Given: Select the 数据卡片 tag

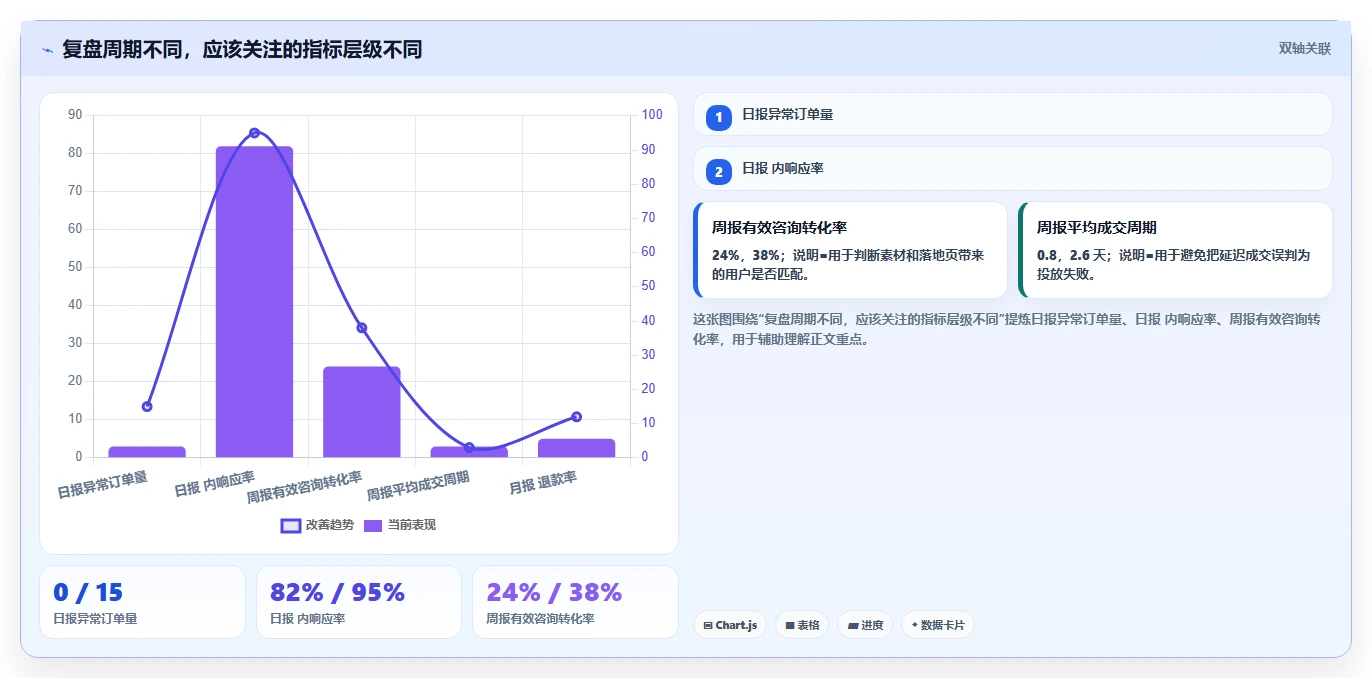Looking at the screenshot, I should (938, 625).
